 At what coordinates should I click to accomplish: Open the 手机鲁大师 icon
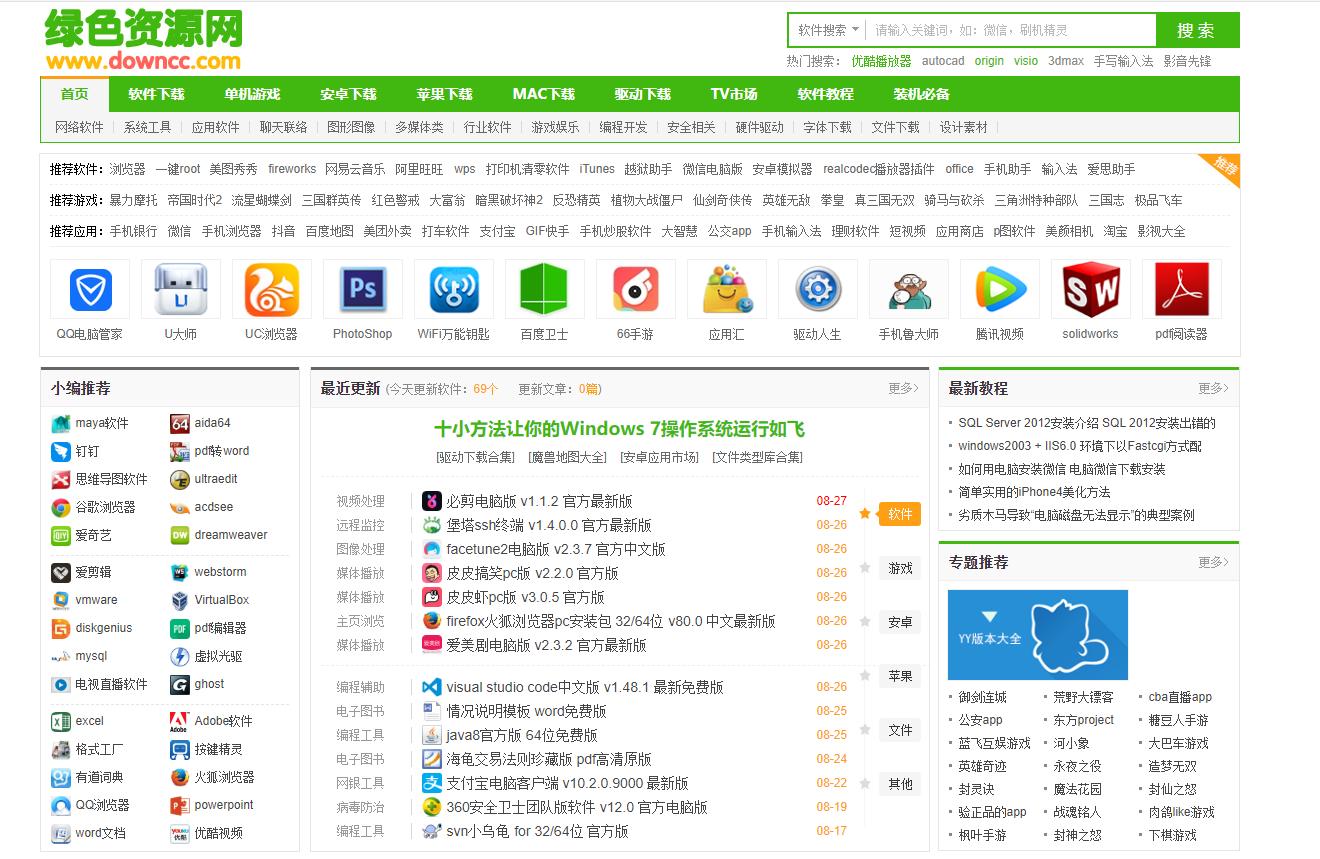tap(909, 290)
